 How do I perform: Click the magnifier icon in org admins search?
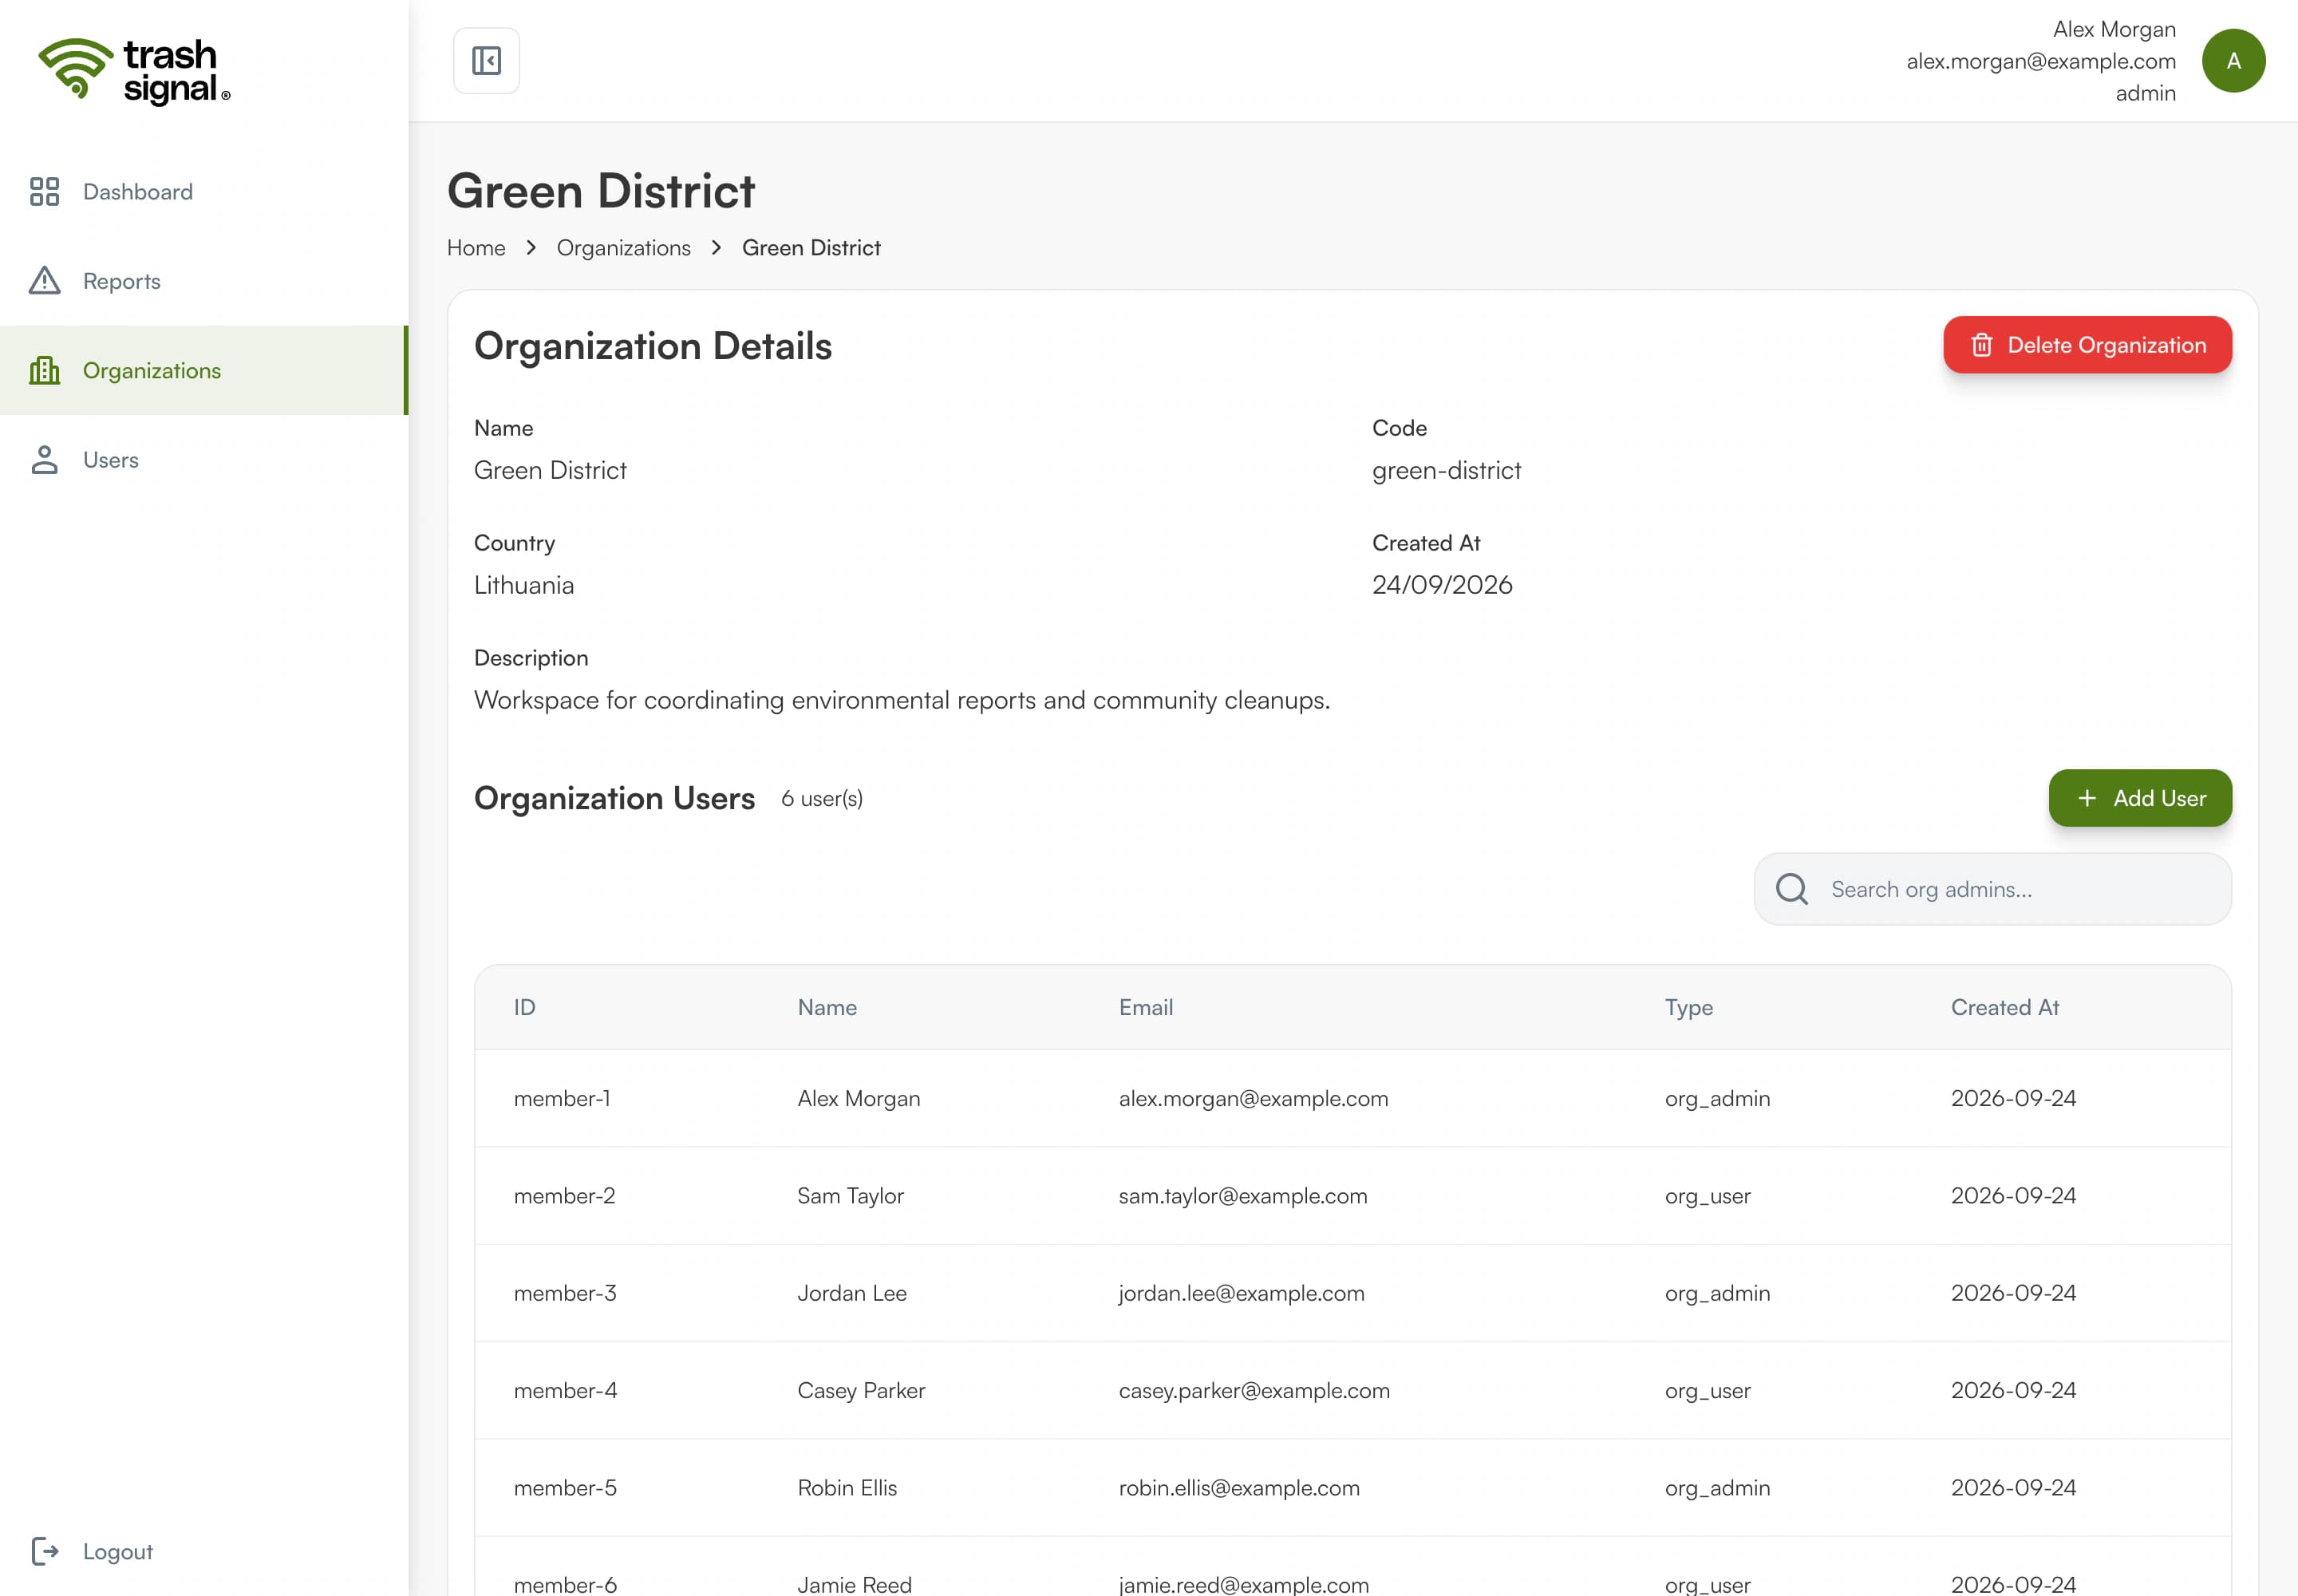click(x=1791, y=889)
